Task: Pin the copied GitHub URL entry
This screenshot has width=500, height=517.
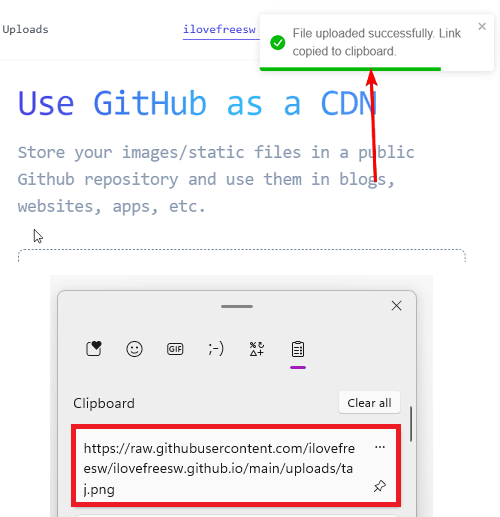Action: 380,486
